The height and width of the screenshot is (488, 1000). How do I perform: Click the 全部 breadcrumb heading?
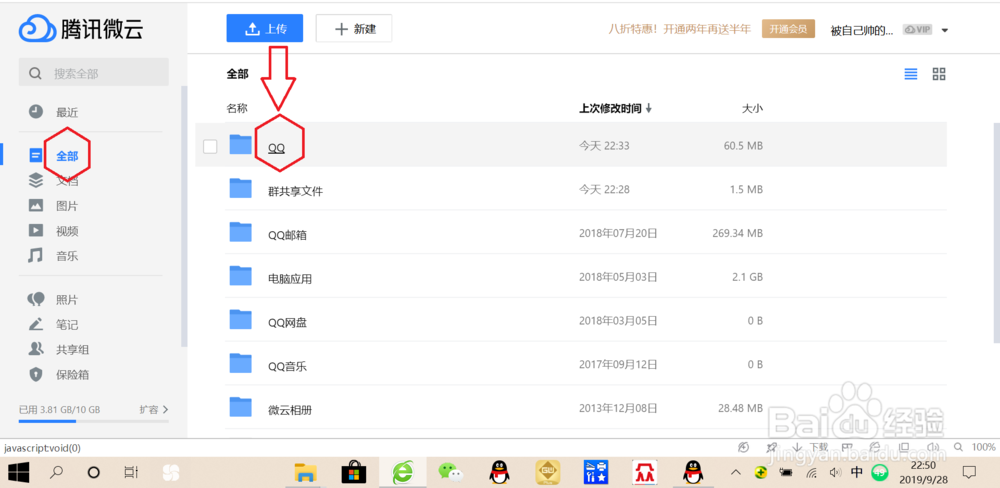[x=237, y=74]
